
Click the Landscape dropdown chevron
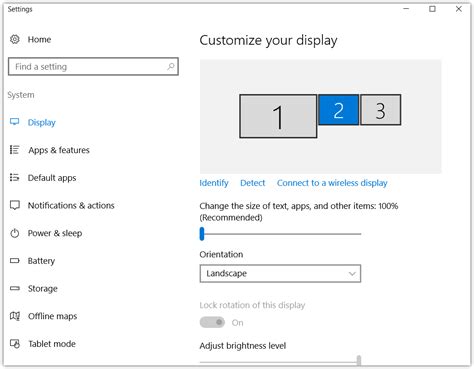pyautogui.click(x=352, y=274)
